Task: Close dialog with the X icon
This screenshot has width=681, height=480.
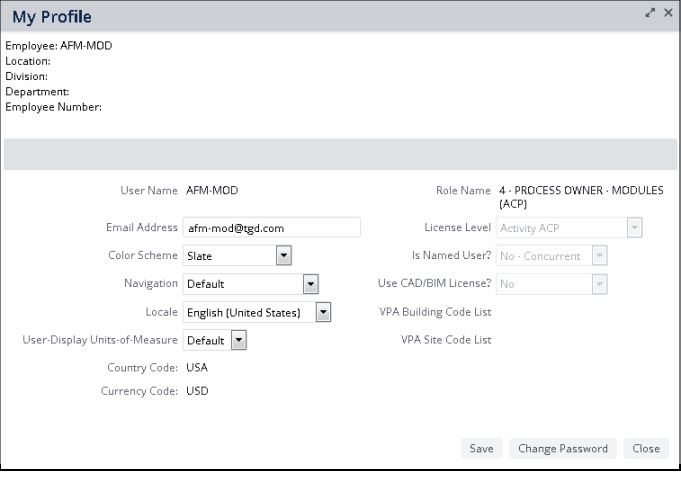Action: coord(668,13)
